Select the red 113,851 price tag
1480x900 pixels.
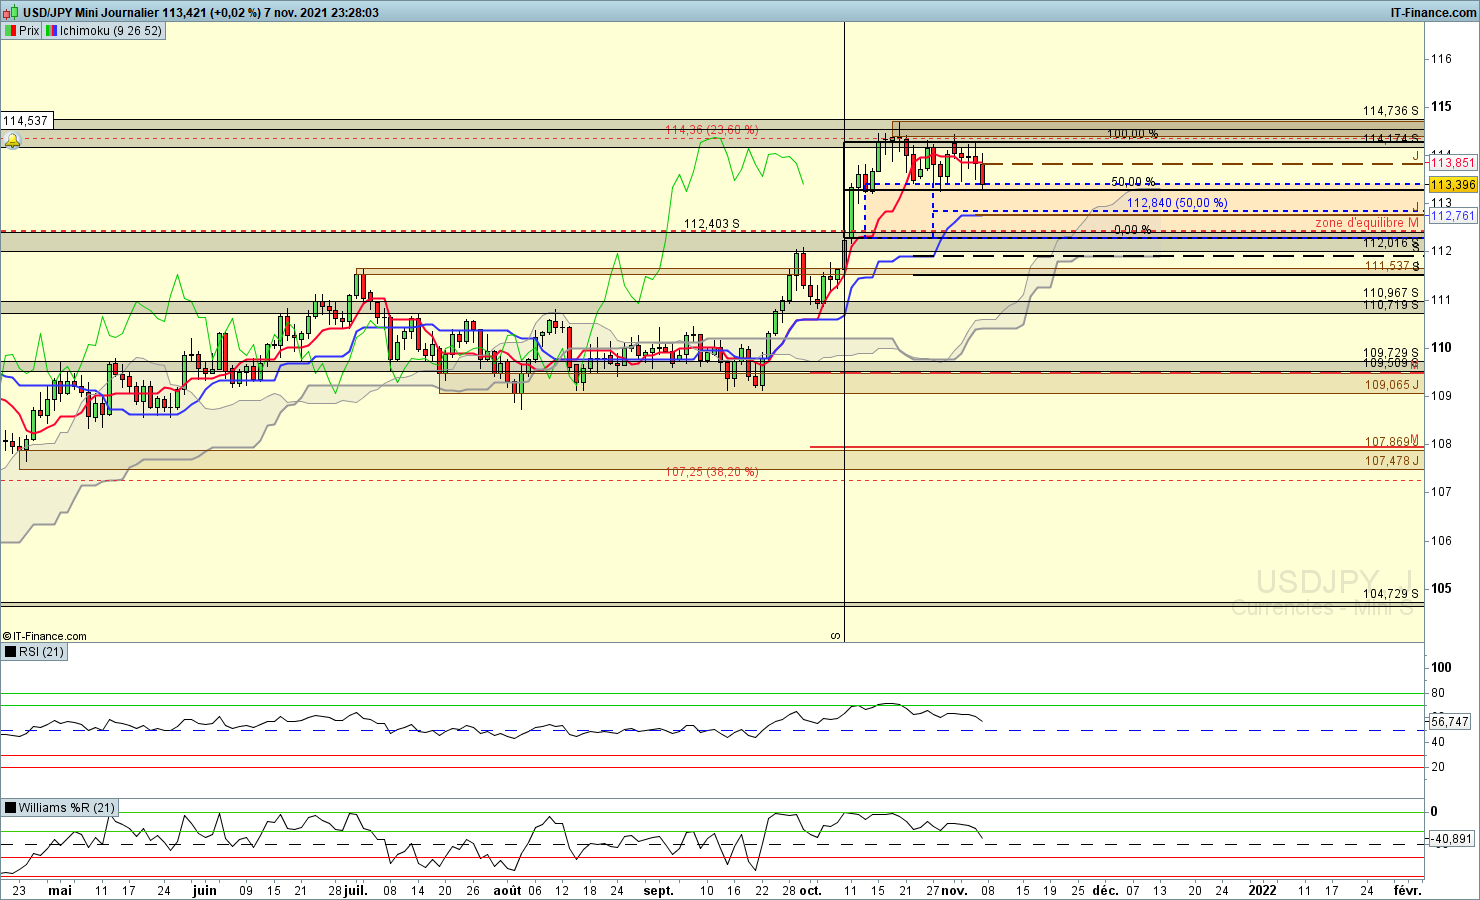point(1453,163)
